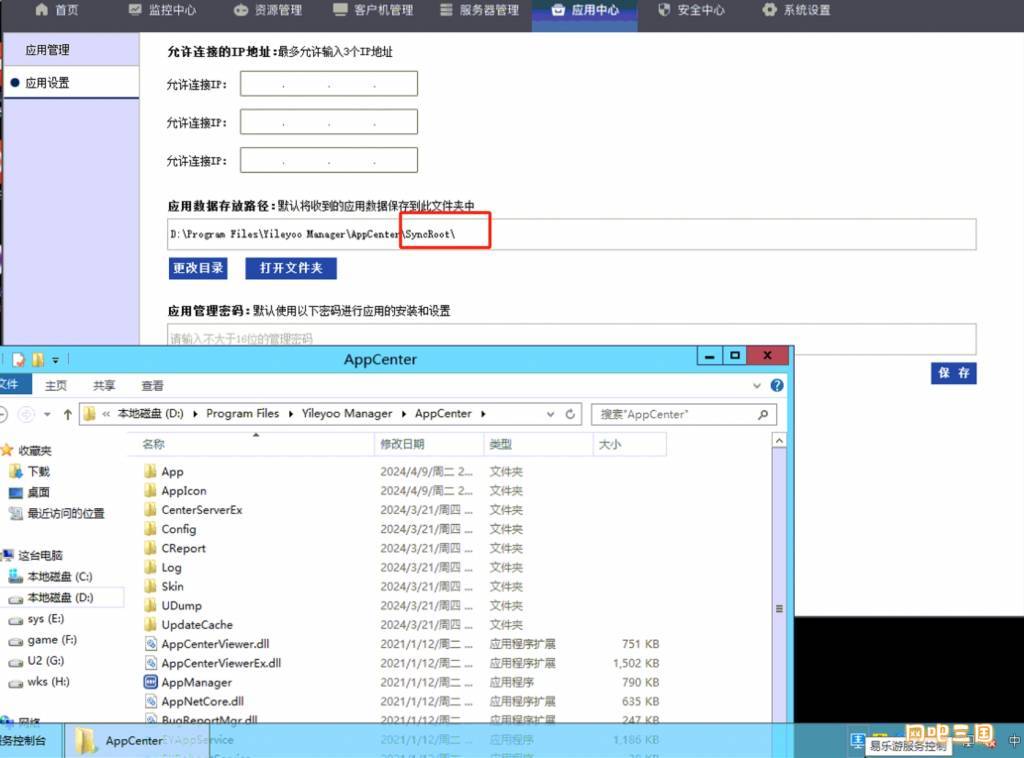The height and width of the screenshot is (758, 1024).
Task: Click 本地磁盘 (D:) in address bar
Action: (x=150, y=413)
